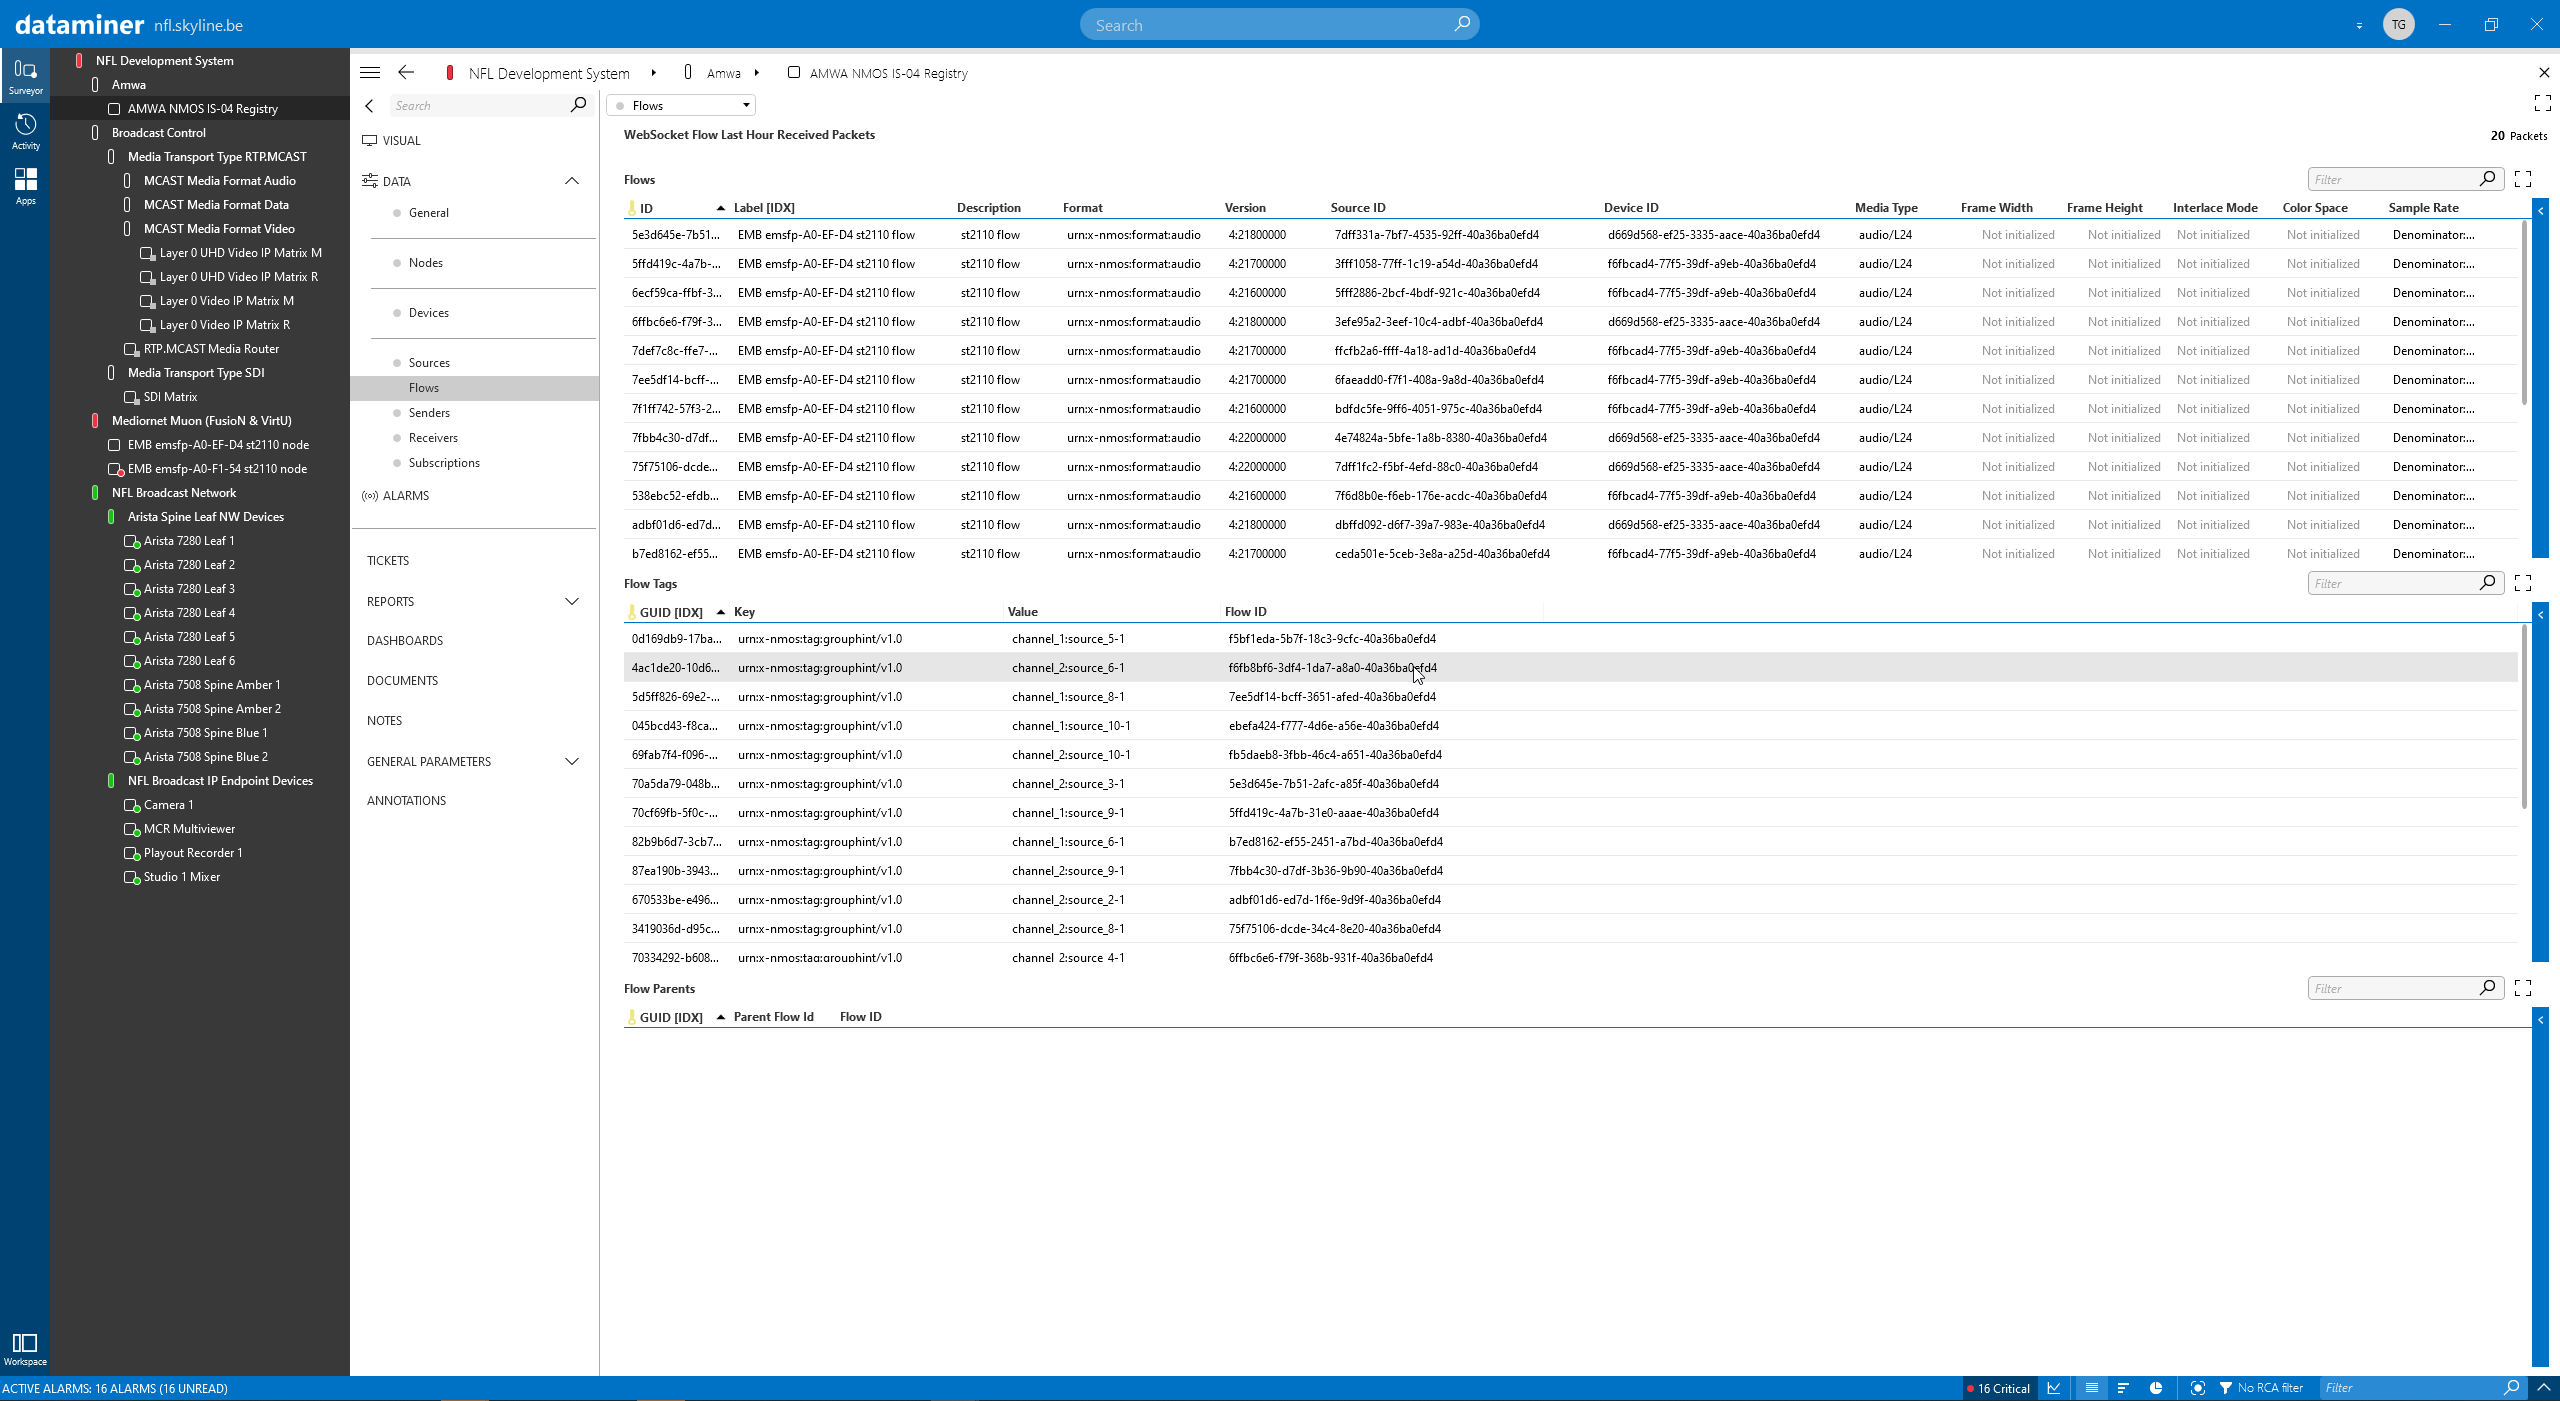Click the search magnifier in the top bar
This screenshot has width=2560, height=1401.
coord(1462,24)
